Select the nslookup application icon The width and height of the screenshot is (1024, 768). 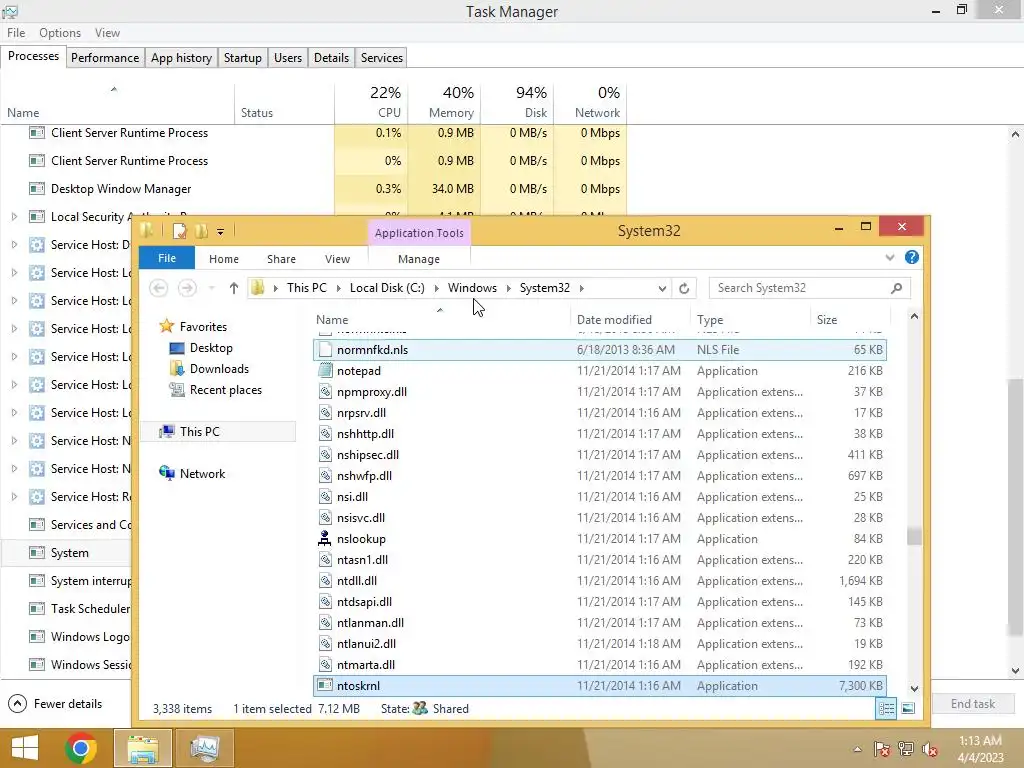(x=325, y=539)
